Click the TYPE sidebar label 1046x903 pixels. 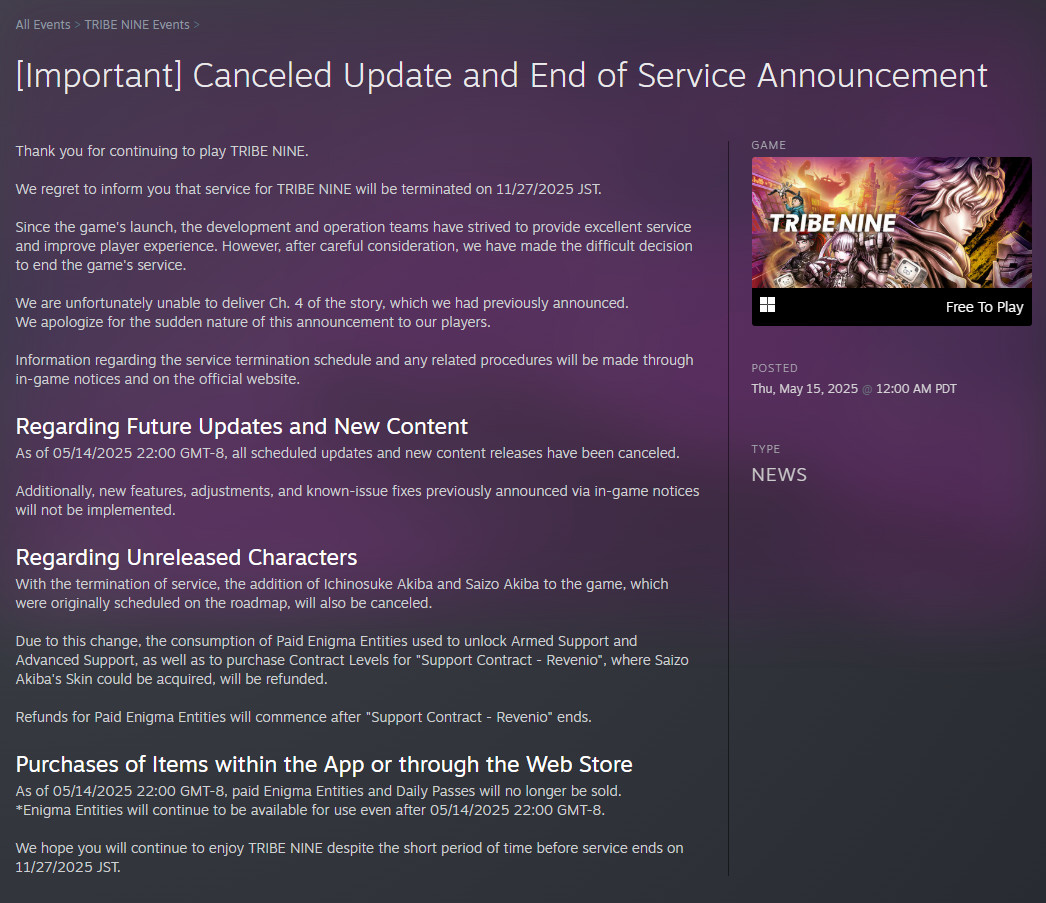click(x=765, y=449)
